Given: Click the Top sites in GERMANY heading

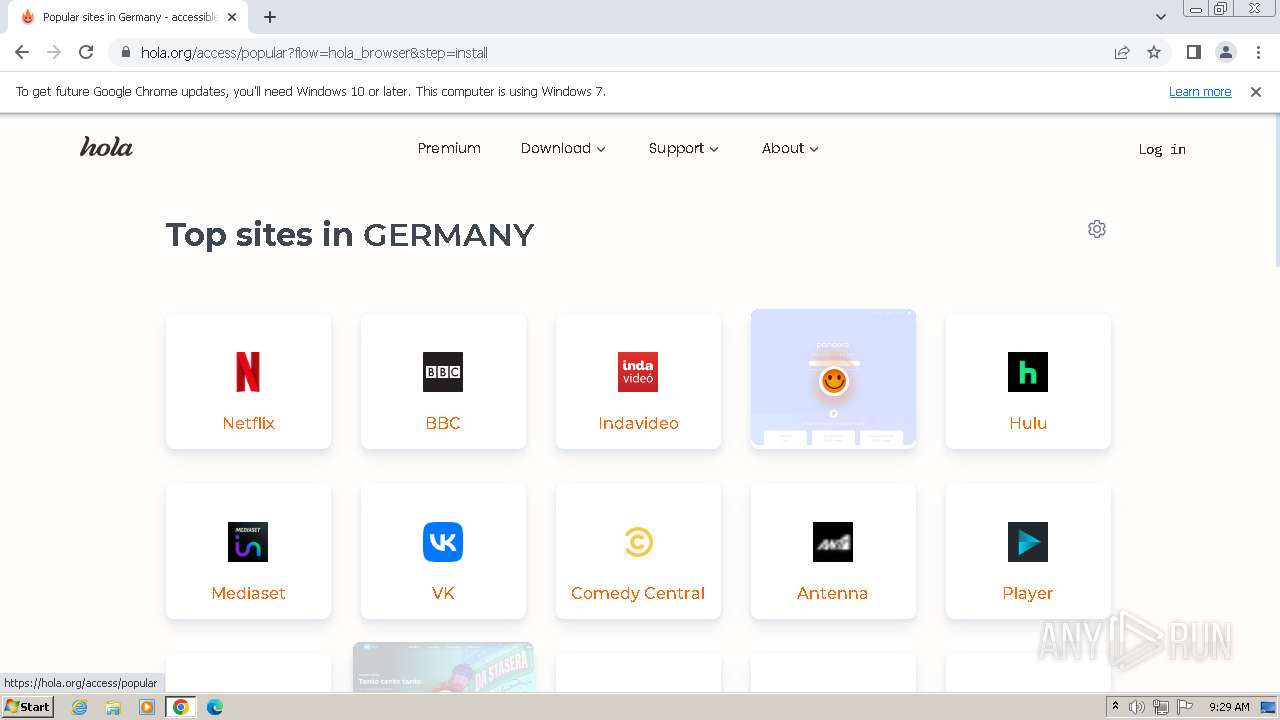Looking at the screenshot, I should coord(350,234).
